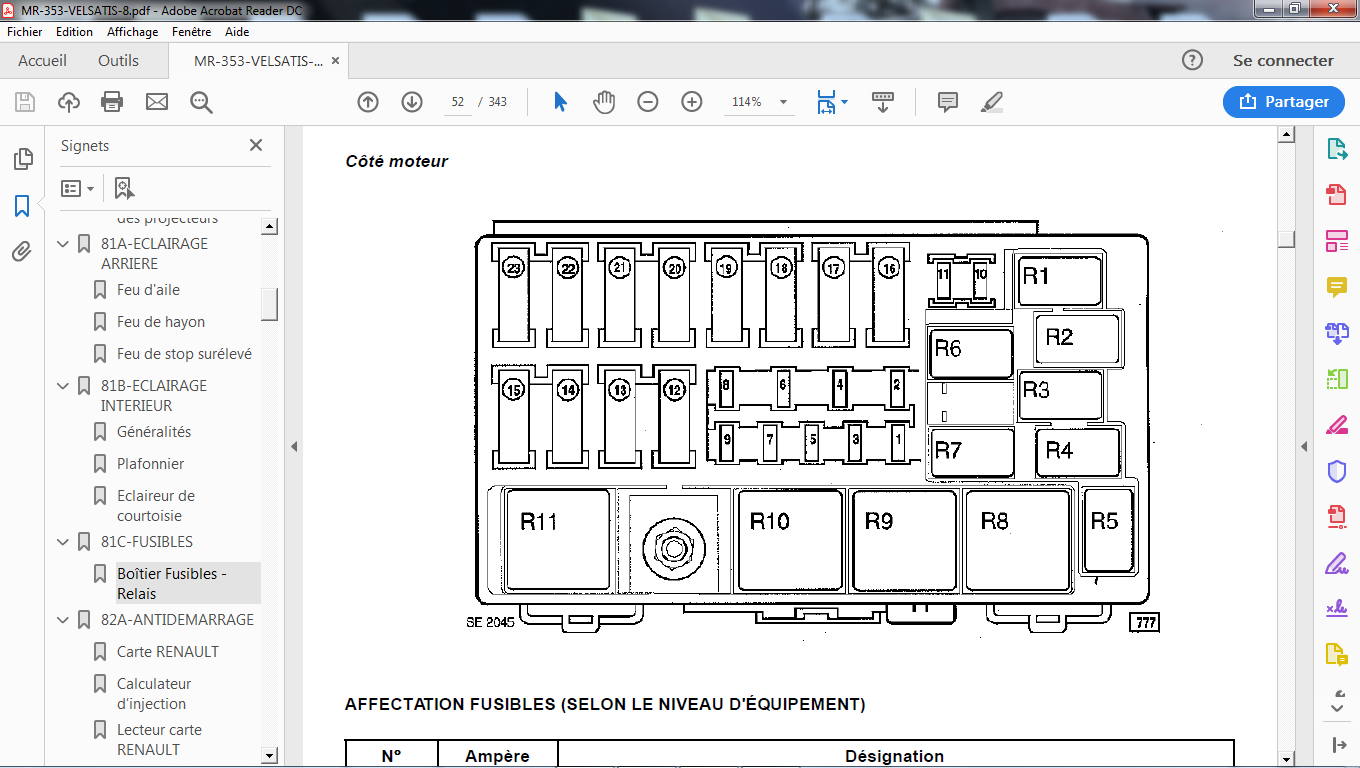The width and height of the screenshot is (1360, 768).
Task: Collapse the 81C-FUSIBLES bookmark group
Action: click(x=64, y=542)
